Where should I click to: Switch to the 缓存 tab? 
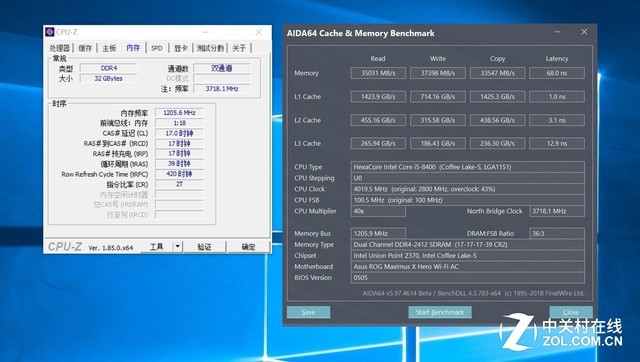click(x=85, y=48)
